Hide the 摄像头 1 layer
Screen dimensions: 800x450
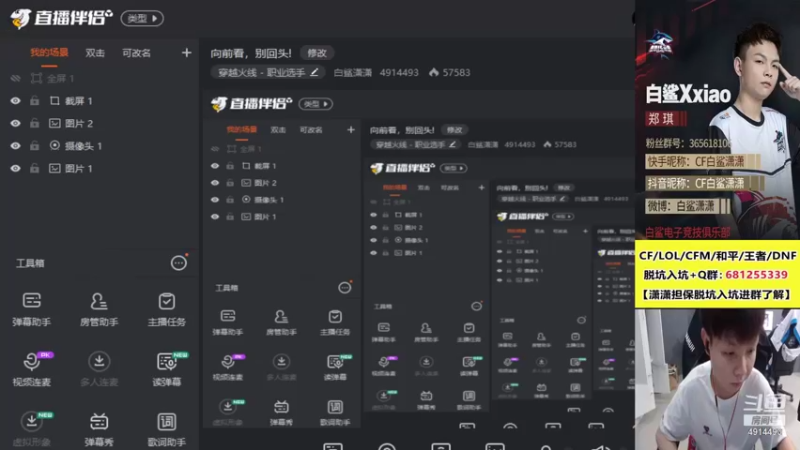click(x=15, y=146)
